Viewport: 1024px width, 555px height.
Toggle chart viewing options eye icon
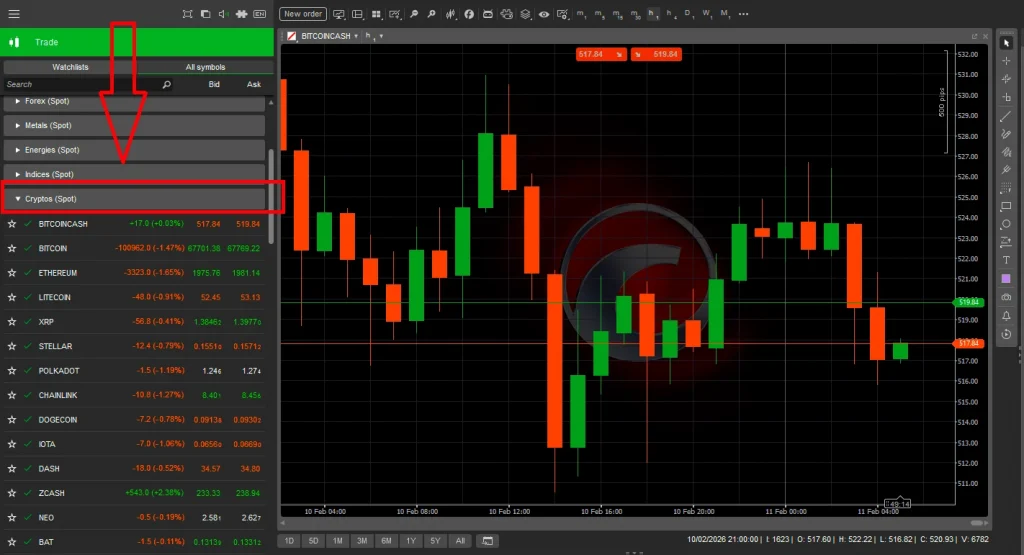pos(543,14)
